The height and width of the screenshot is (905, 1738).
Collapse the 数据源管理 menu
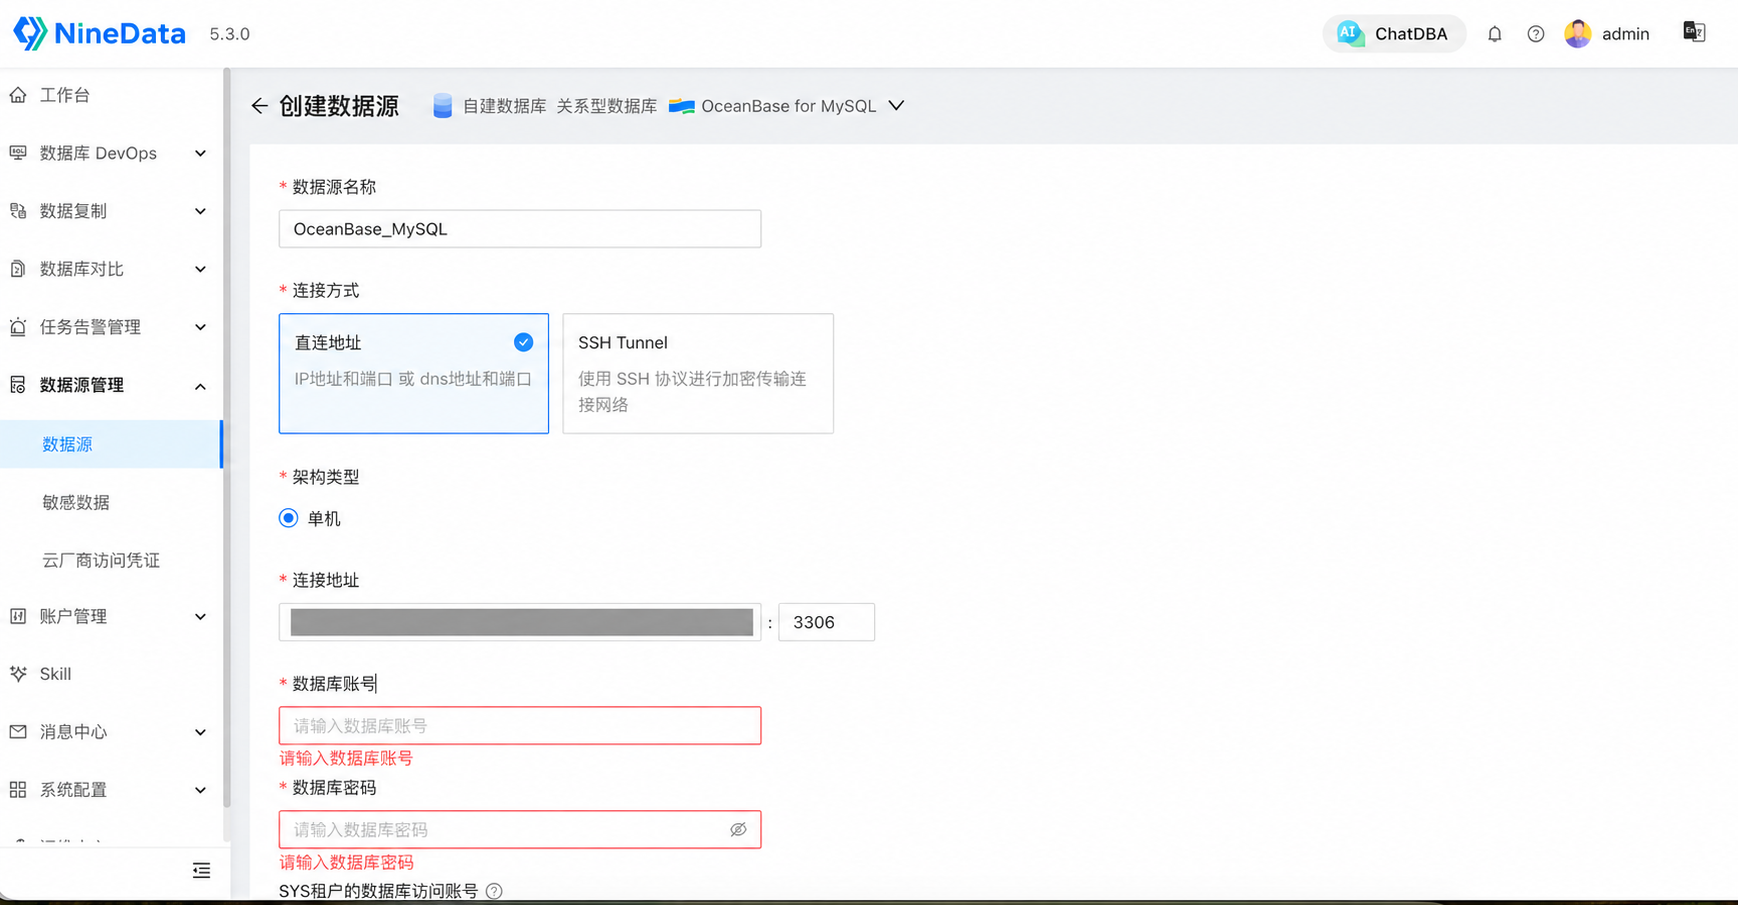pos(110,385)
